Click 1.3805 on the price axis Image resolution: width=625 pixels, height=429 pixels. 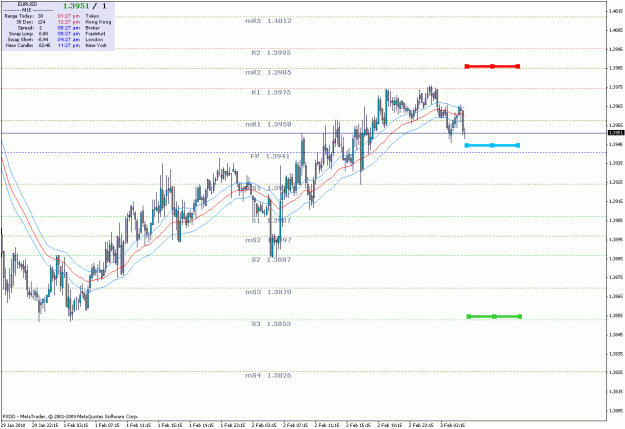click(616, 411)
